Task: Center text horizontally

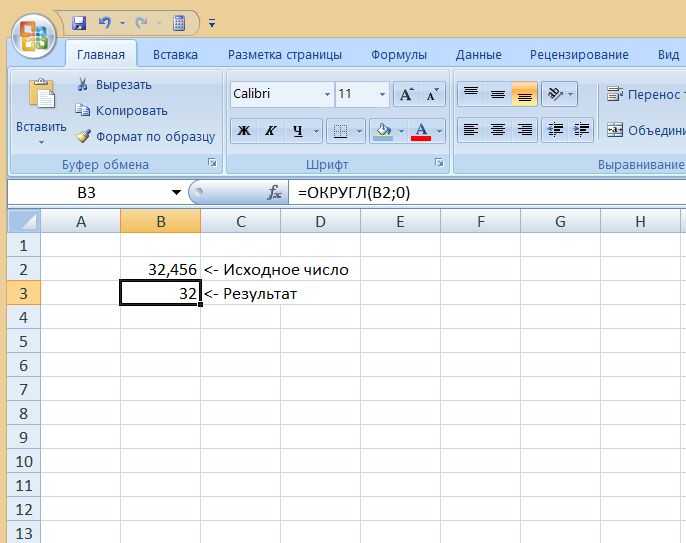Action: point(497,130)
